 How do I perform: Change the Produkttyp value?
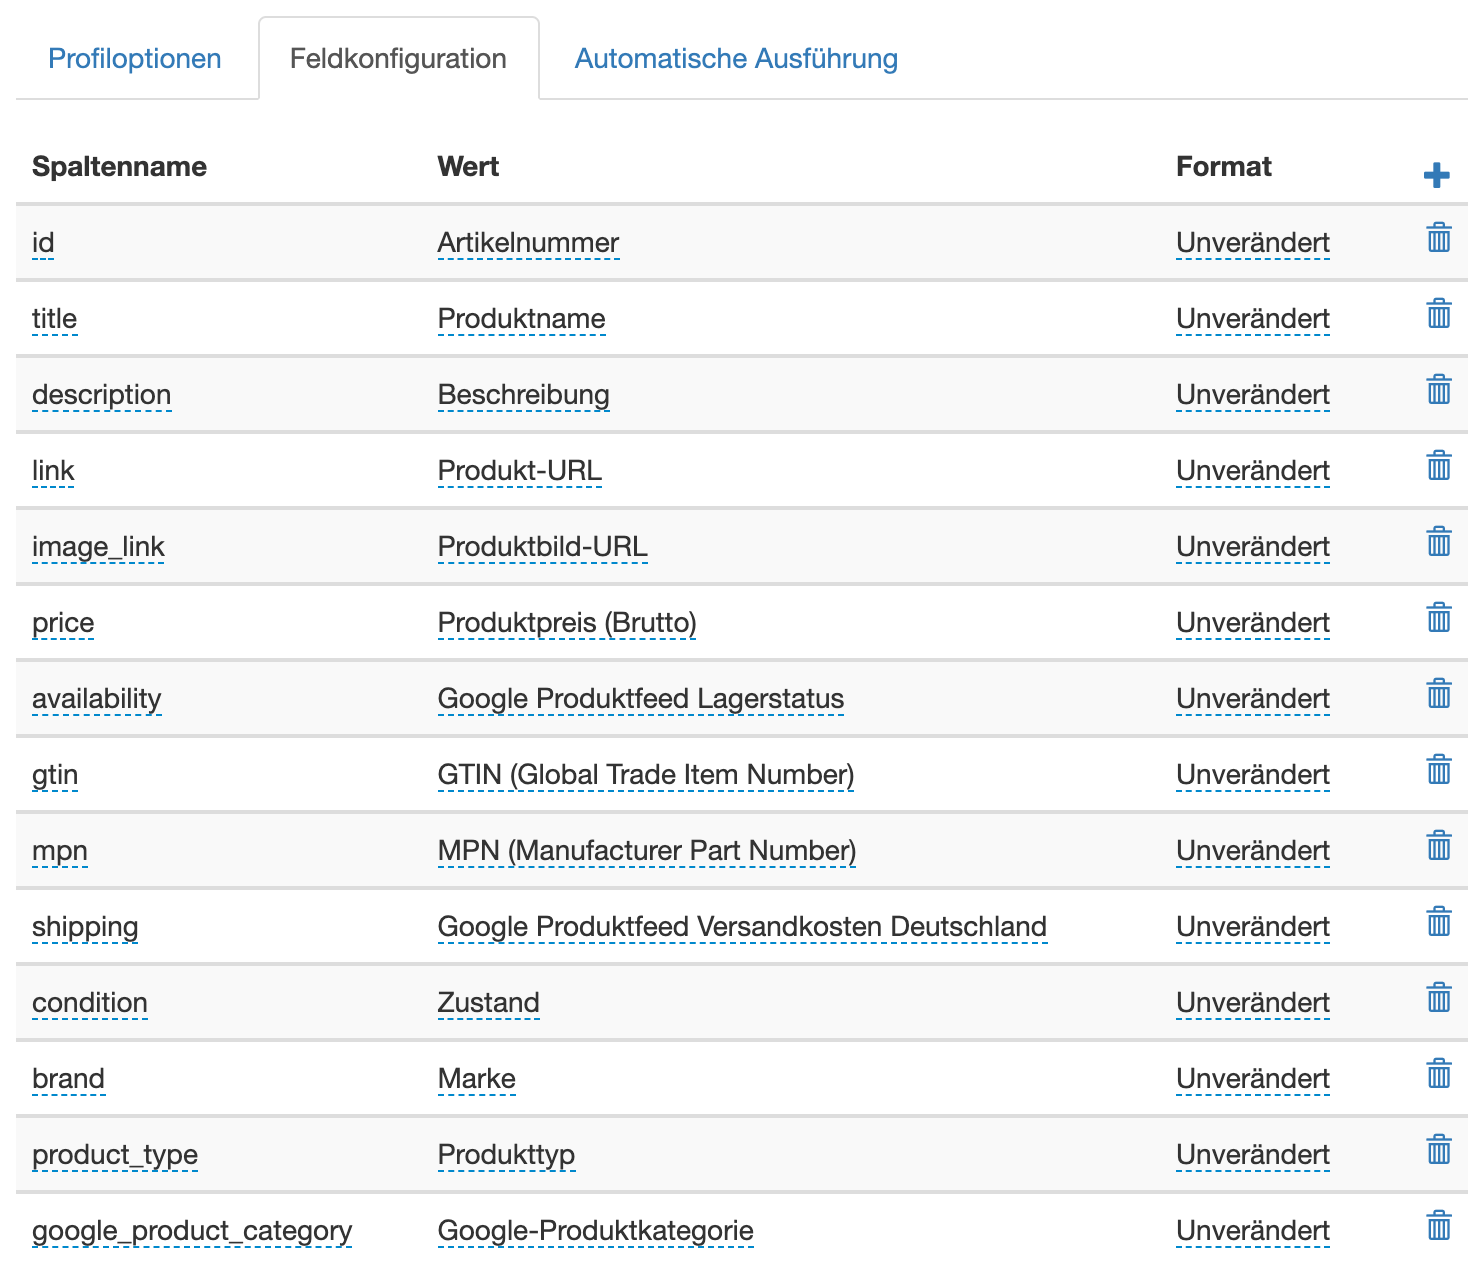506,1155
